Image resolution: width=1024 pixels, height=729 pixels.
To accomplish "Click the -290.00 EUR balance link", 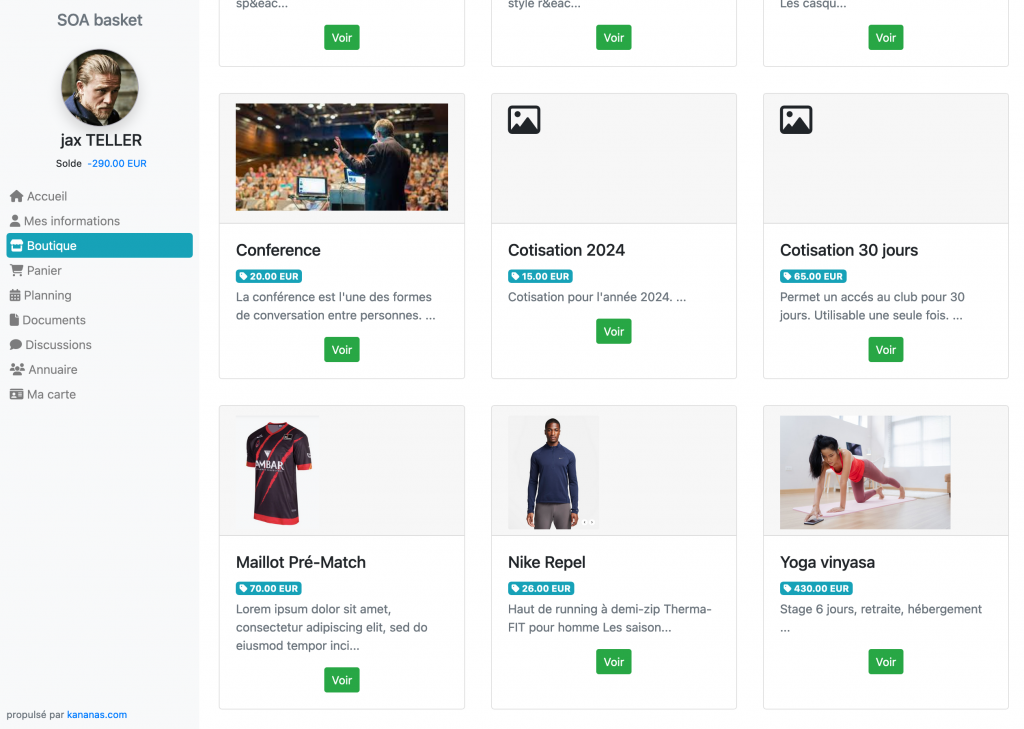I will 117,163.
